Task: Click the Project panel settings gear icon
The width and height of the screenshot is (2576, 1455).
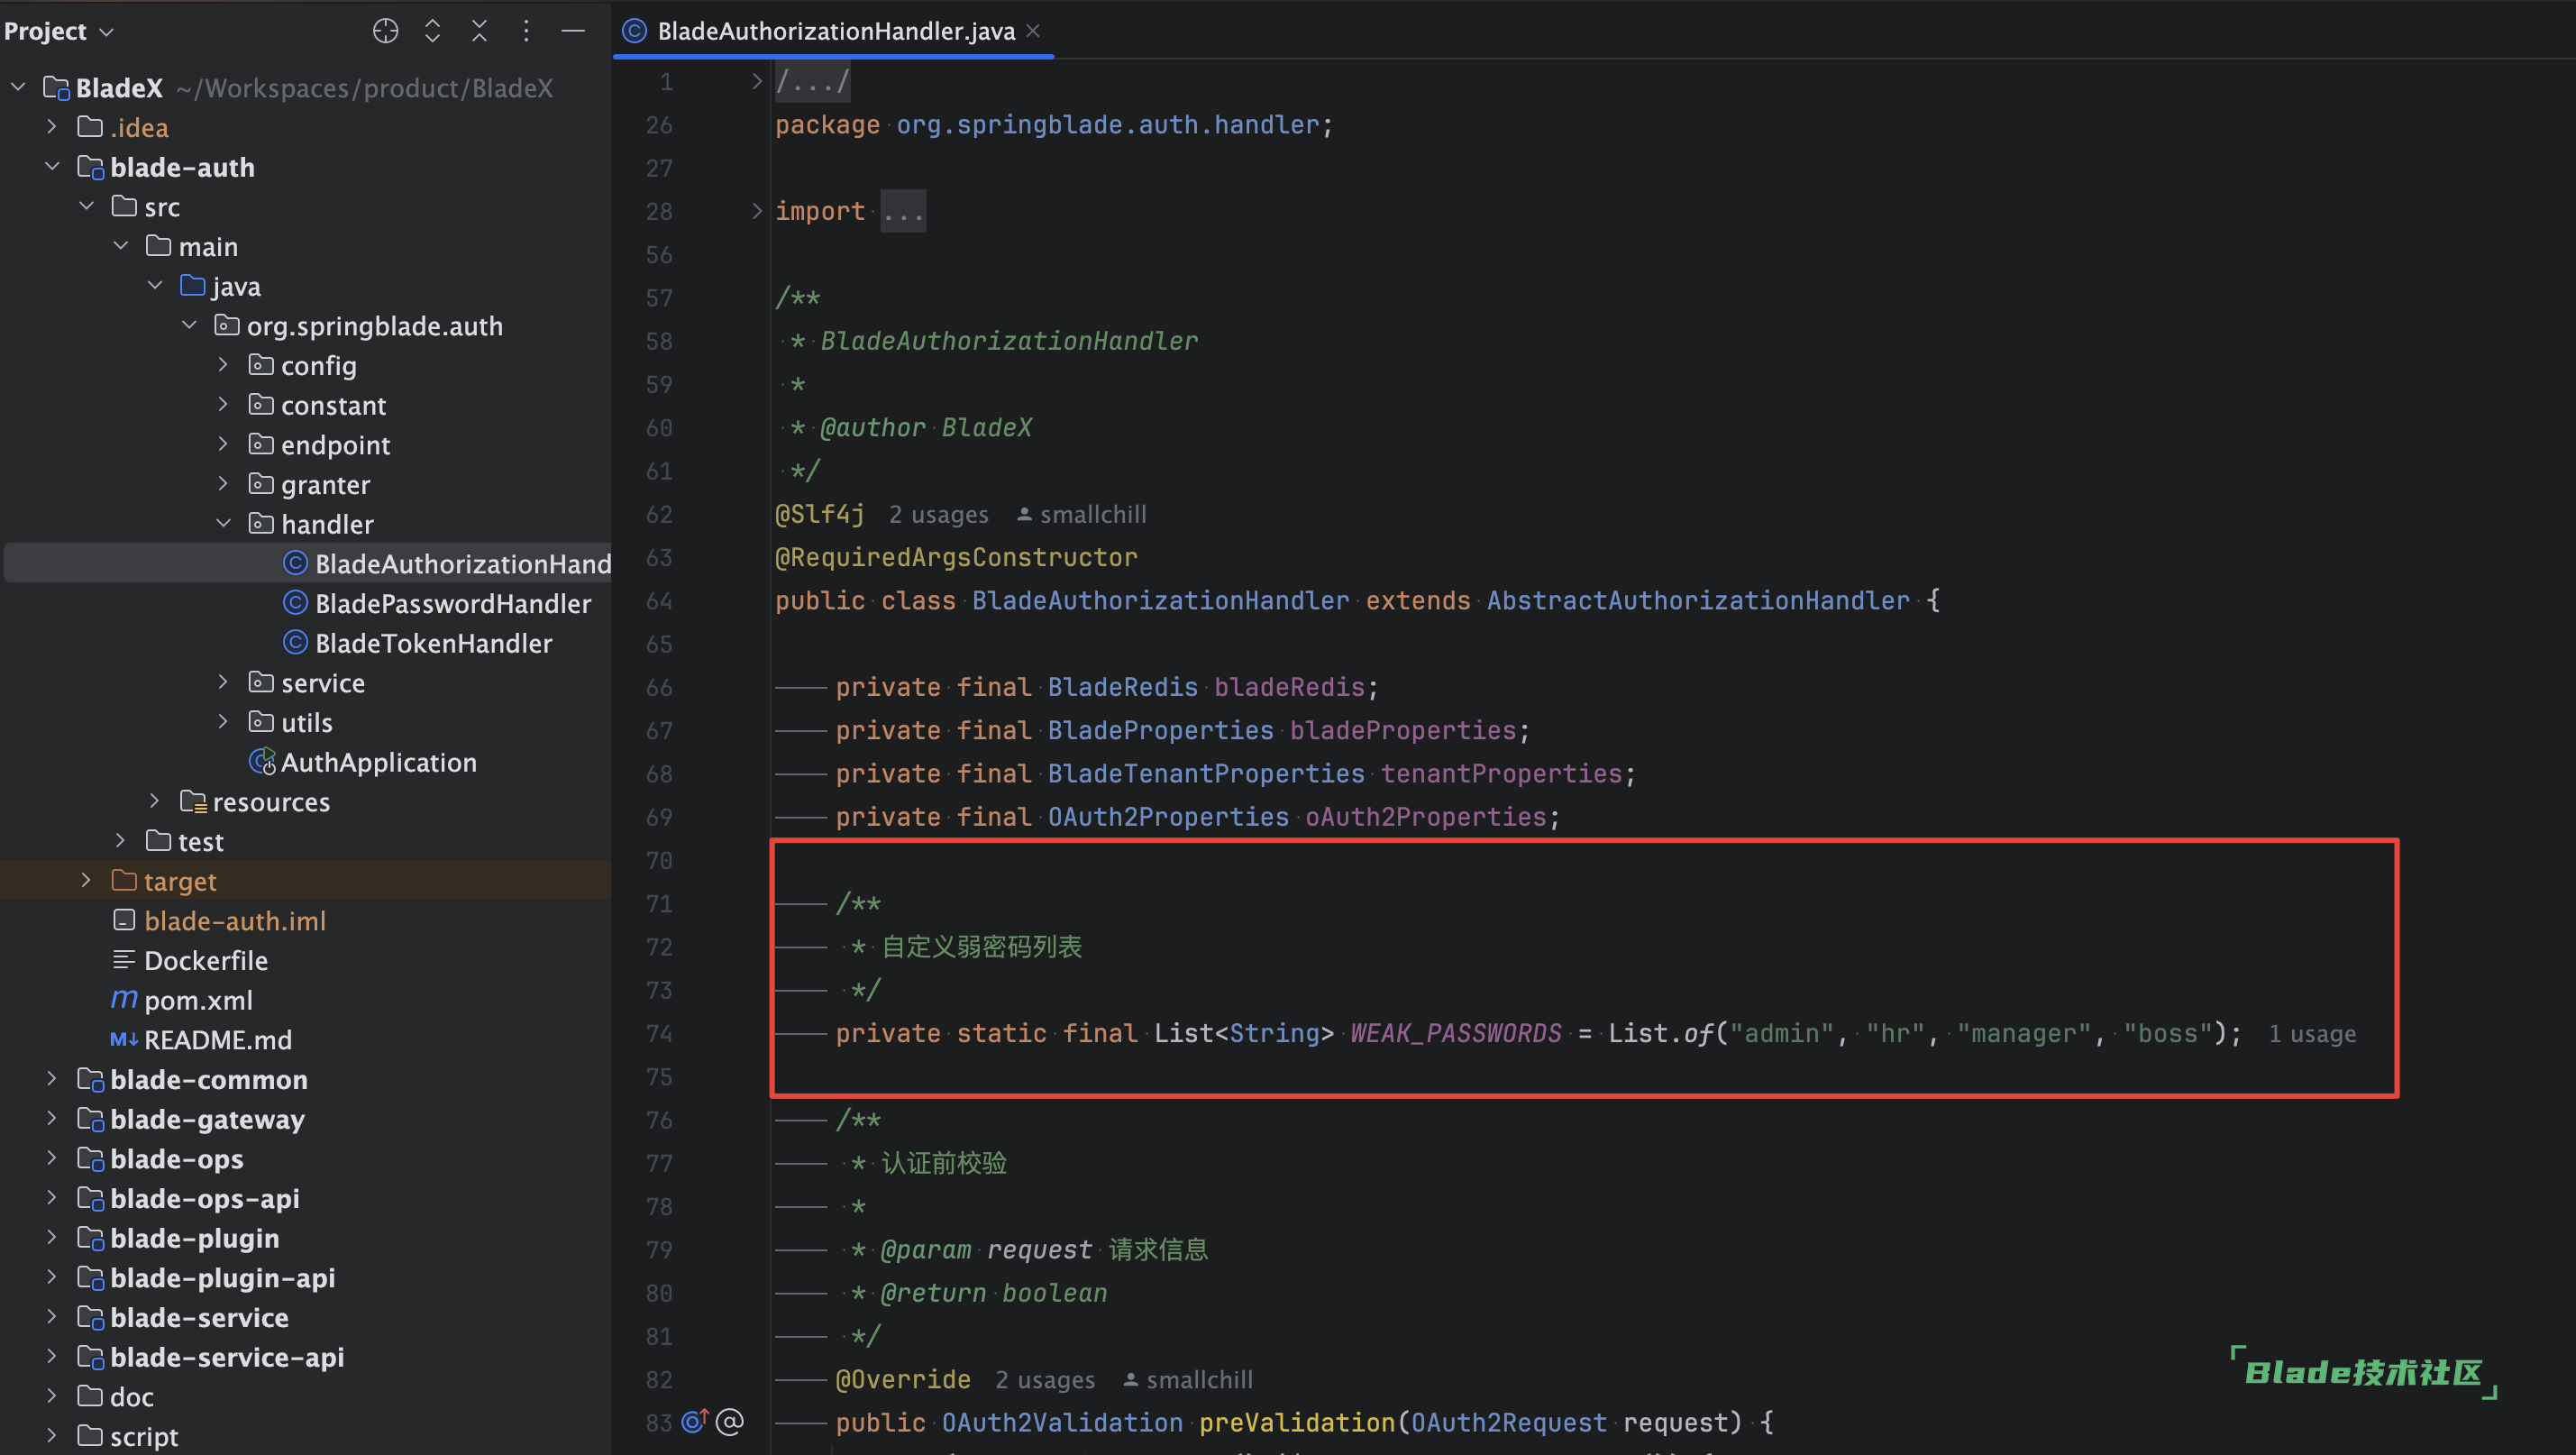Action: [525, 30]
